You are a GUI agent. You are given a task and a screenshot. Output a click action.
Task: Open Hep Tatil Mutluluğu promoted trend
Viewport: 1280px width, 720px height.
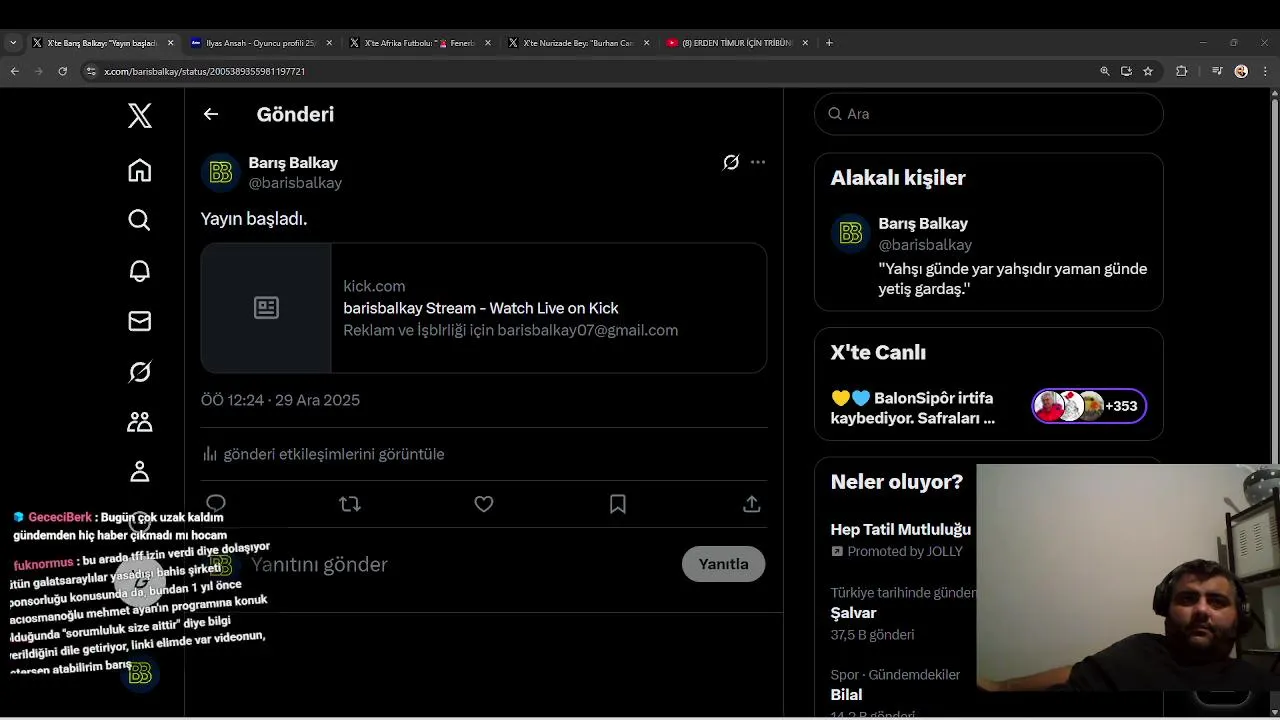901,530
